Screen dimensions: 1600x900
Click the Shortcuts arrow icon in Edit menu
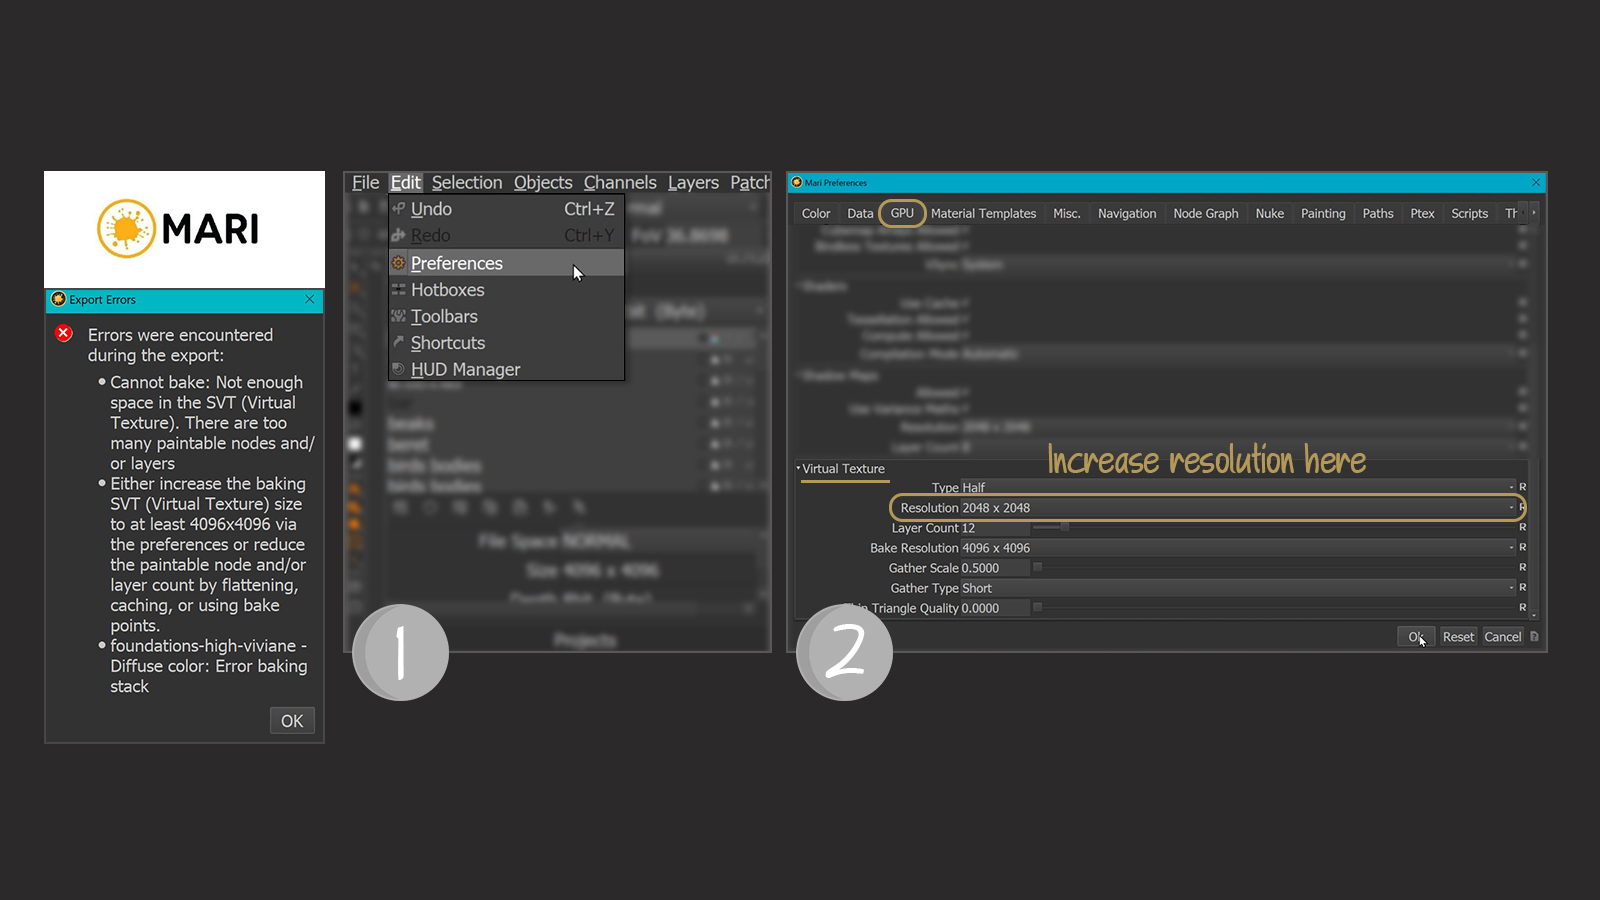pyautogui.click(x=398, y=342)
